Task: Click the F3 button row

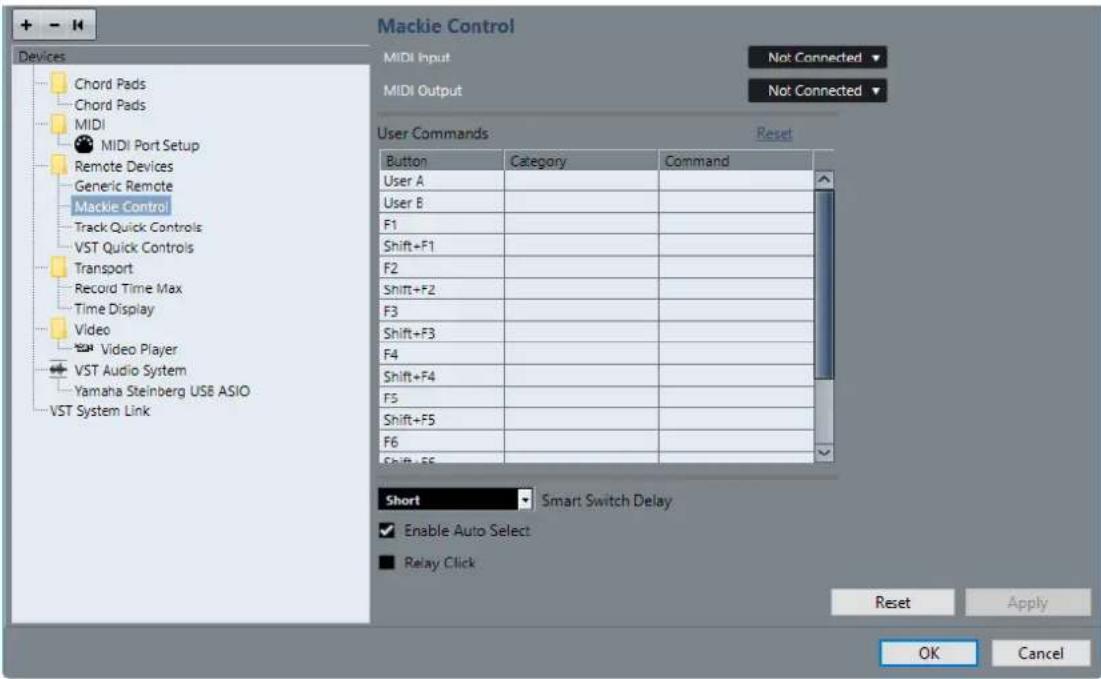Action: tap(597, 311)
